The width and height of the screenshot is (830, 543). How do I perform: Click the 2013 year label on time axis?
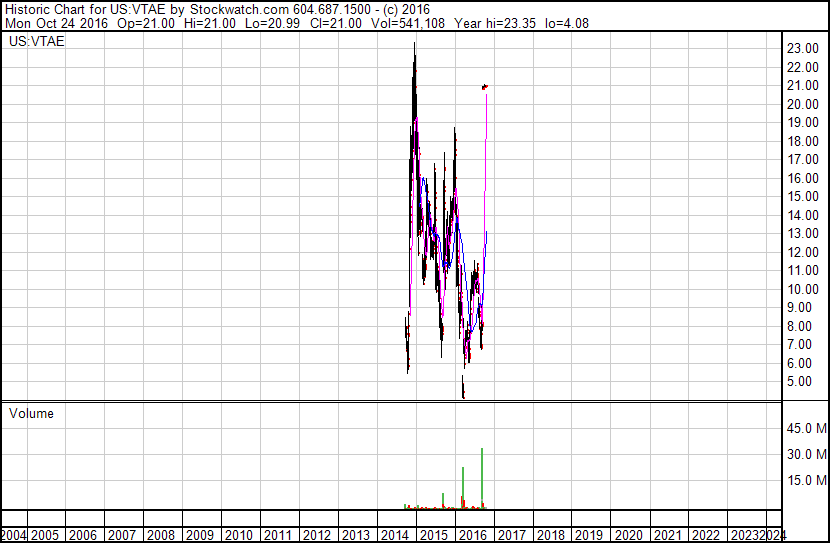point(356,535)
